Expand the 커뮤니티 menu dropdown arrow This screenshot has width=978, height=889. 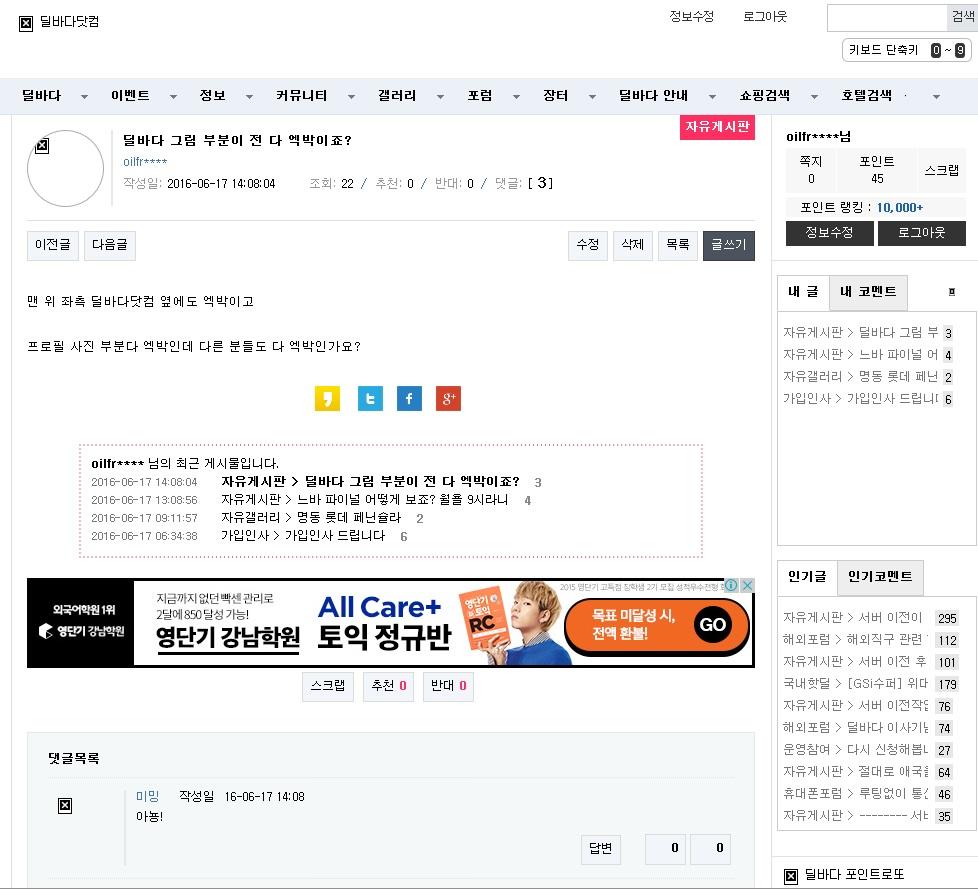(x=351, y=97)
